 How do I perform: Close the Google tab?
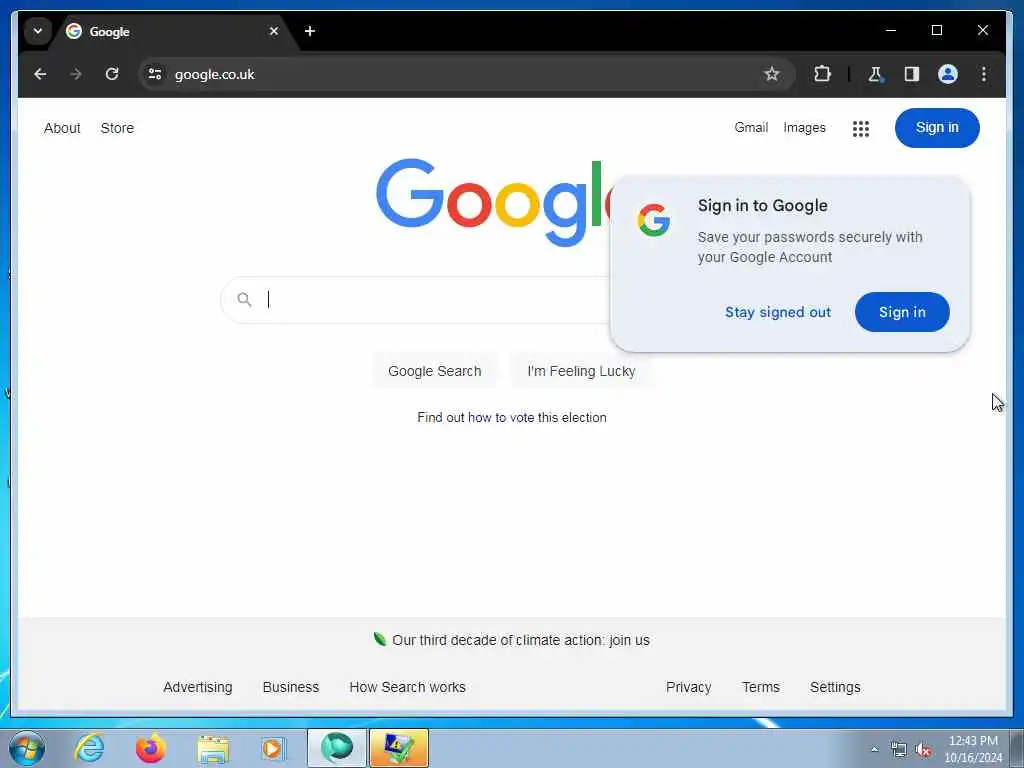tap(274, 31)
